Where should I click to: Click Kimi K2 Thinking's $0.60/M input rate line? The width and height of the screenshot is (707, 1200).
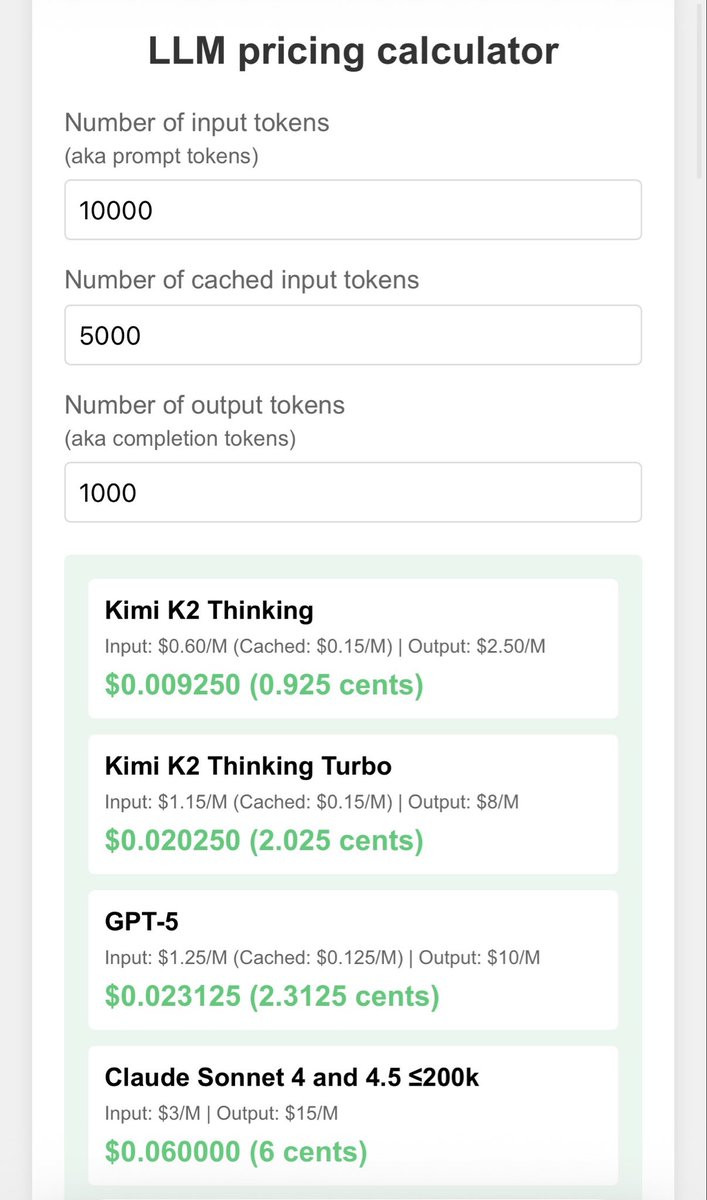325,646
